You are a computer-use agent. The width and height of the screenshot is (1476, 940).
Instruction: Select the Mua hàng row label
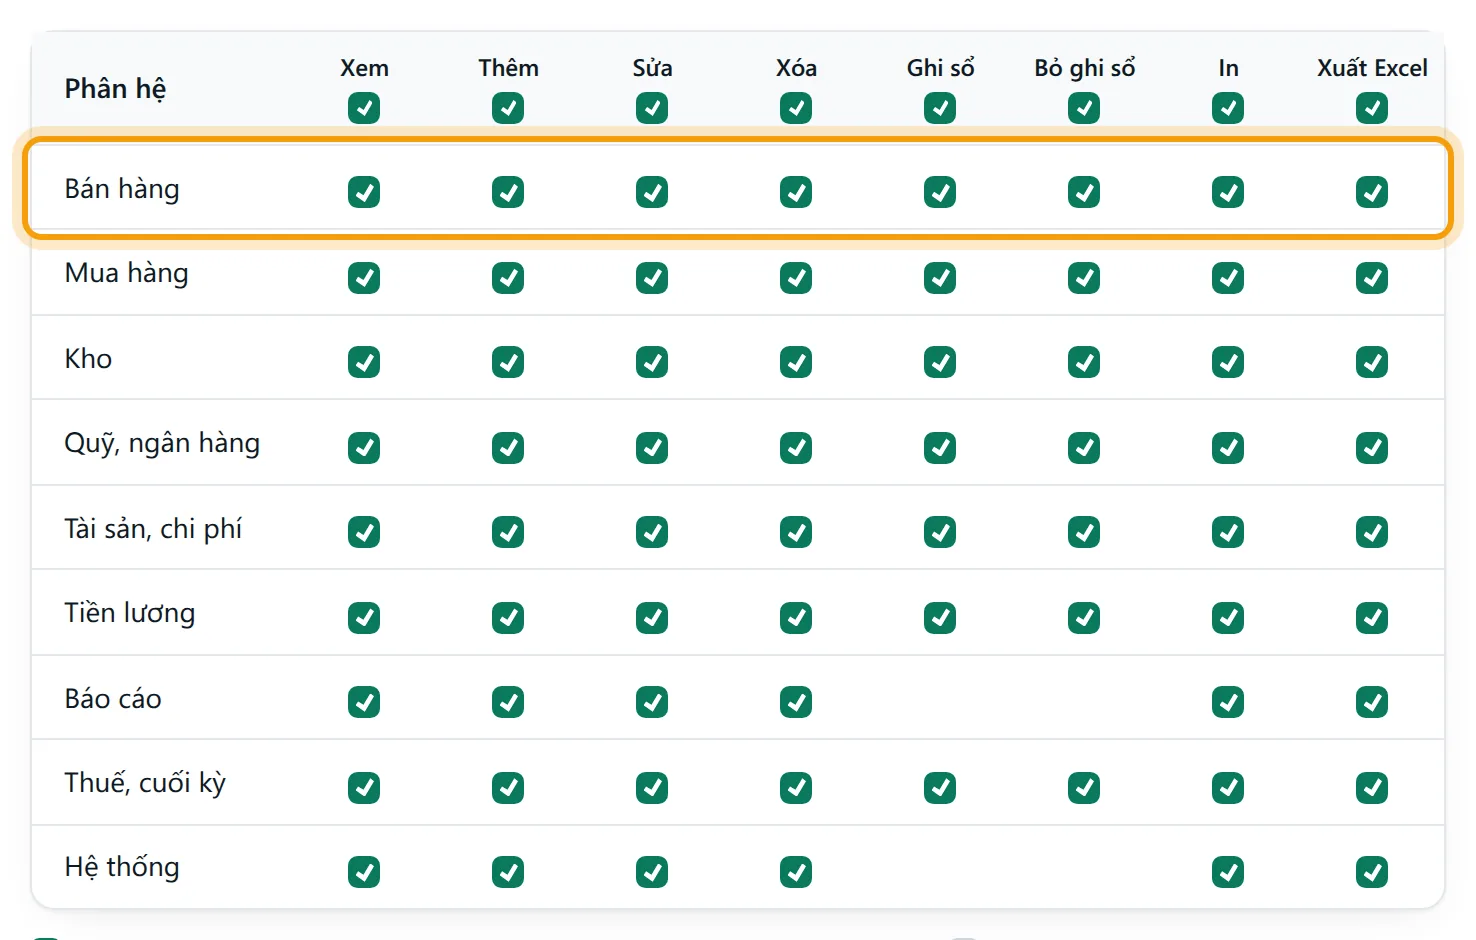(x=126, y=273)
